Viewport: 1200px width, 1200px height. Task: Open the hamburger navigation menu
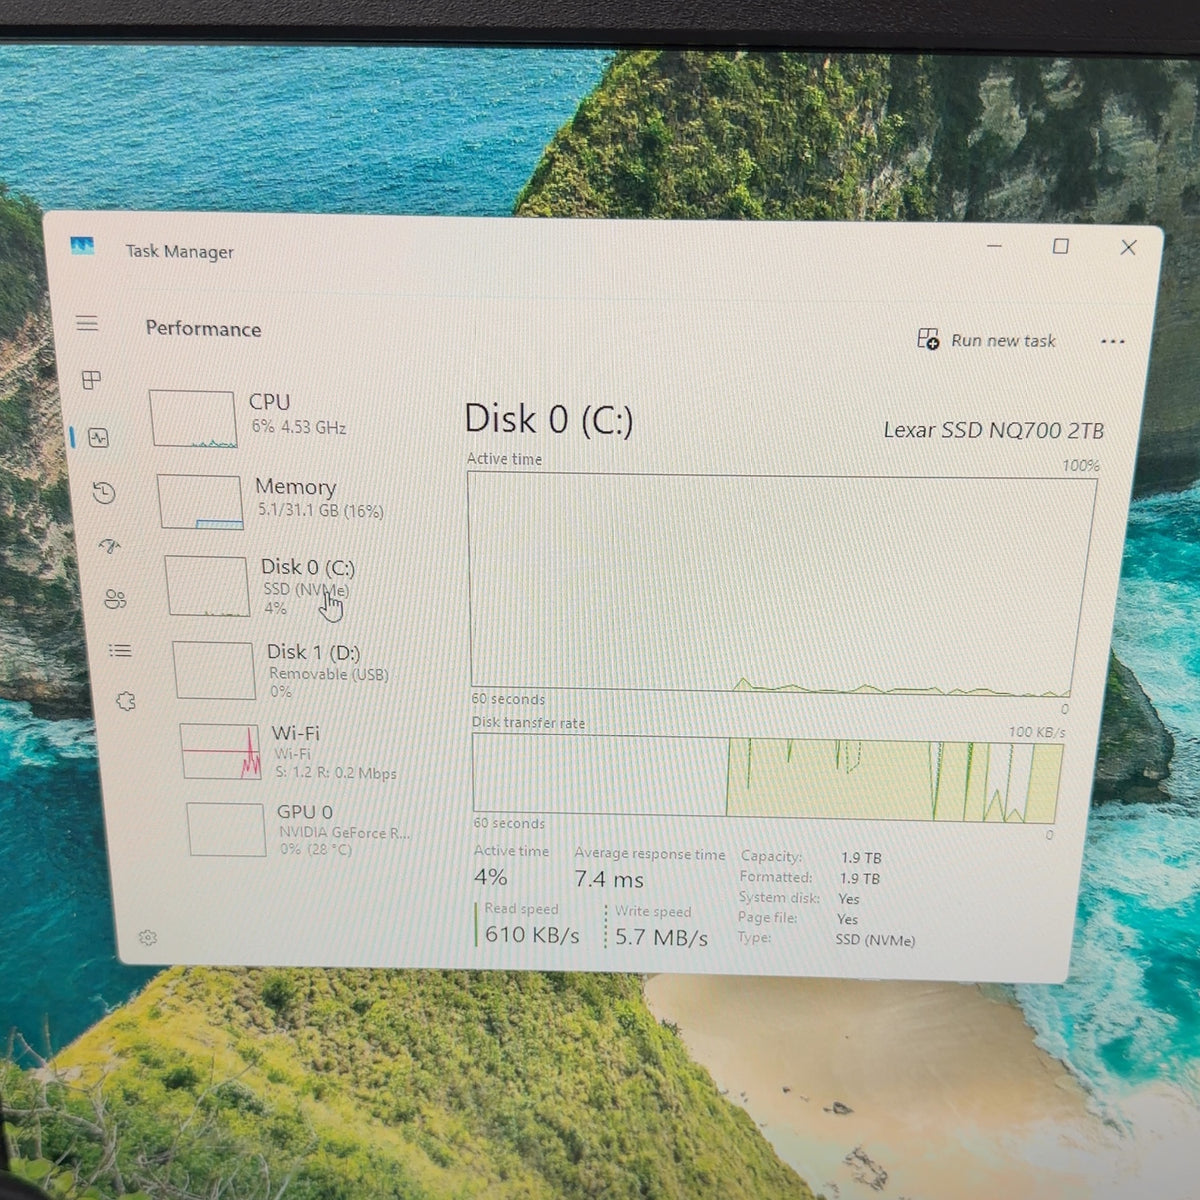(x=87, y=323)
